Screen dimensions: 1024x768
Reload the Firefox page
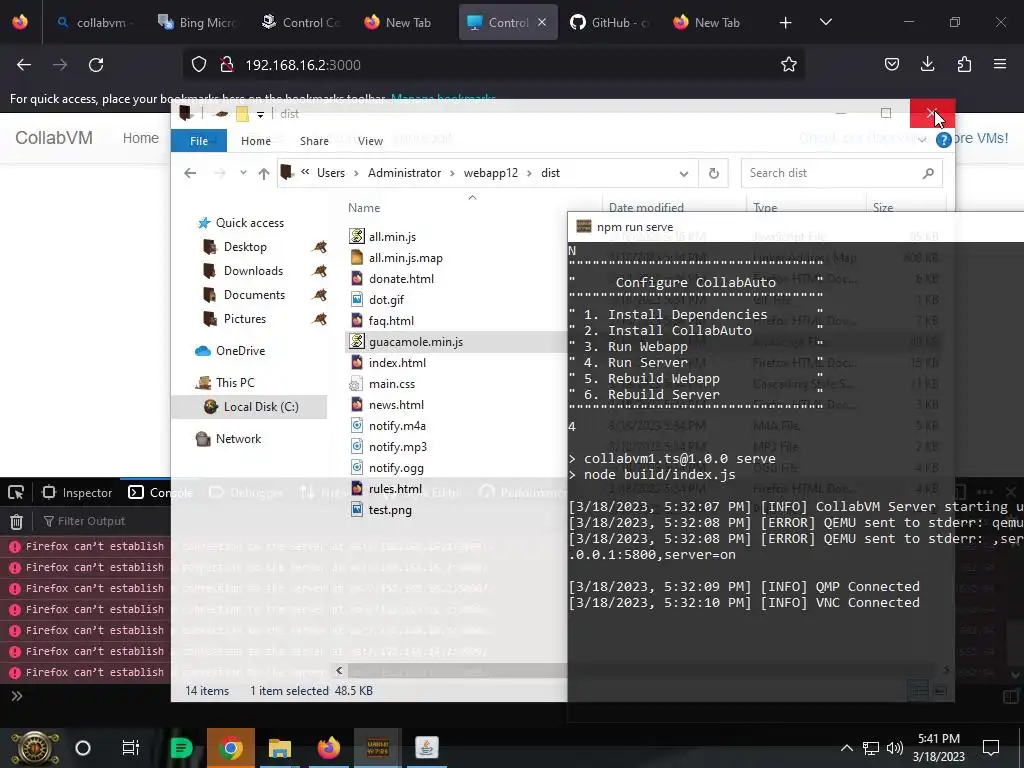point(96,65)
